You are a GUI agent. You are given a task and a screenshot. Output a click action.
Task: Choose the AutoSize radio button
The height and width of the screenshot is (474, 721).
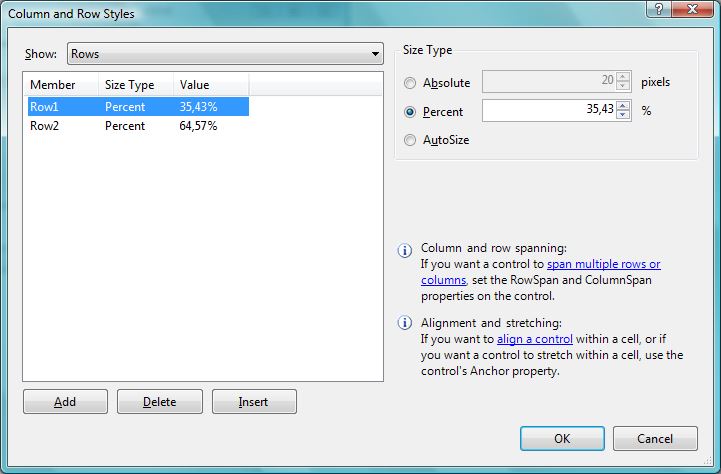point(410,141)
